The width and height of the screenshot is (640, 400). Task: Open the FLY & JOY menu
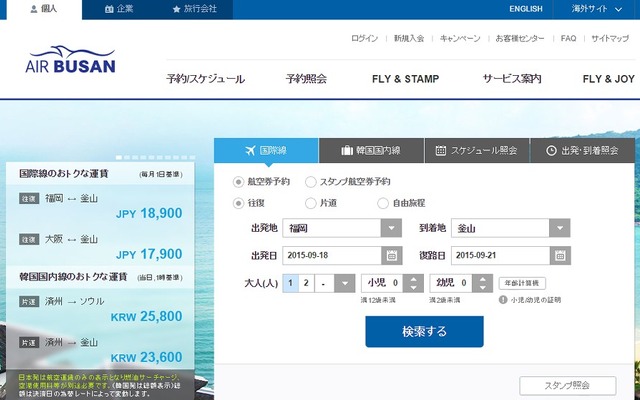609,79
